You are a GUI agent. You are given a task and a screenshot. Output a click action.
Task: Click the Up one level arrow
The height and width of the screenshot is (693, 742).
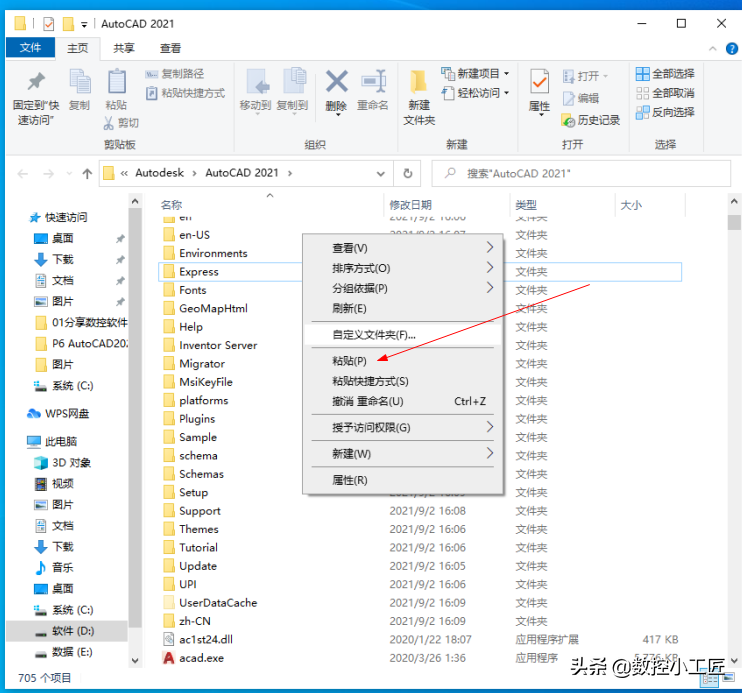click(x=87, y=174)
